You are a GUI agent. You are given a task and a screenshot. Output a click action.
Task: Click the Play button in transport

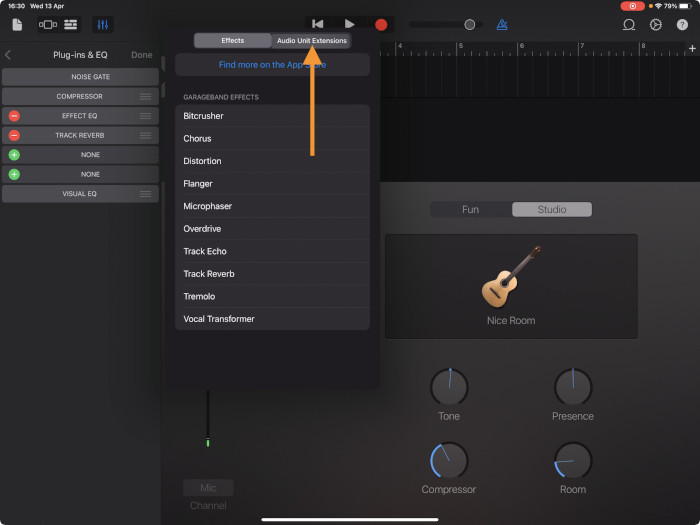tap(349, 24)
